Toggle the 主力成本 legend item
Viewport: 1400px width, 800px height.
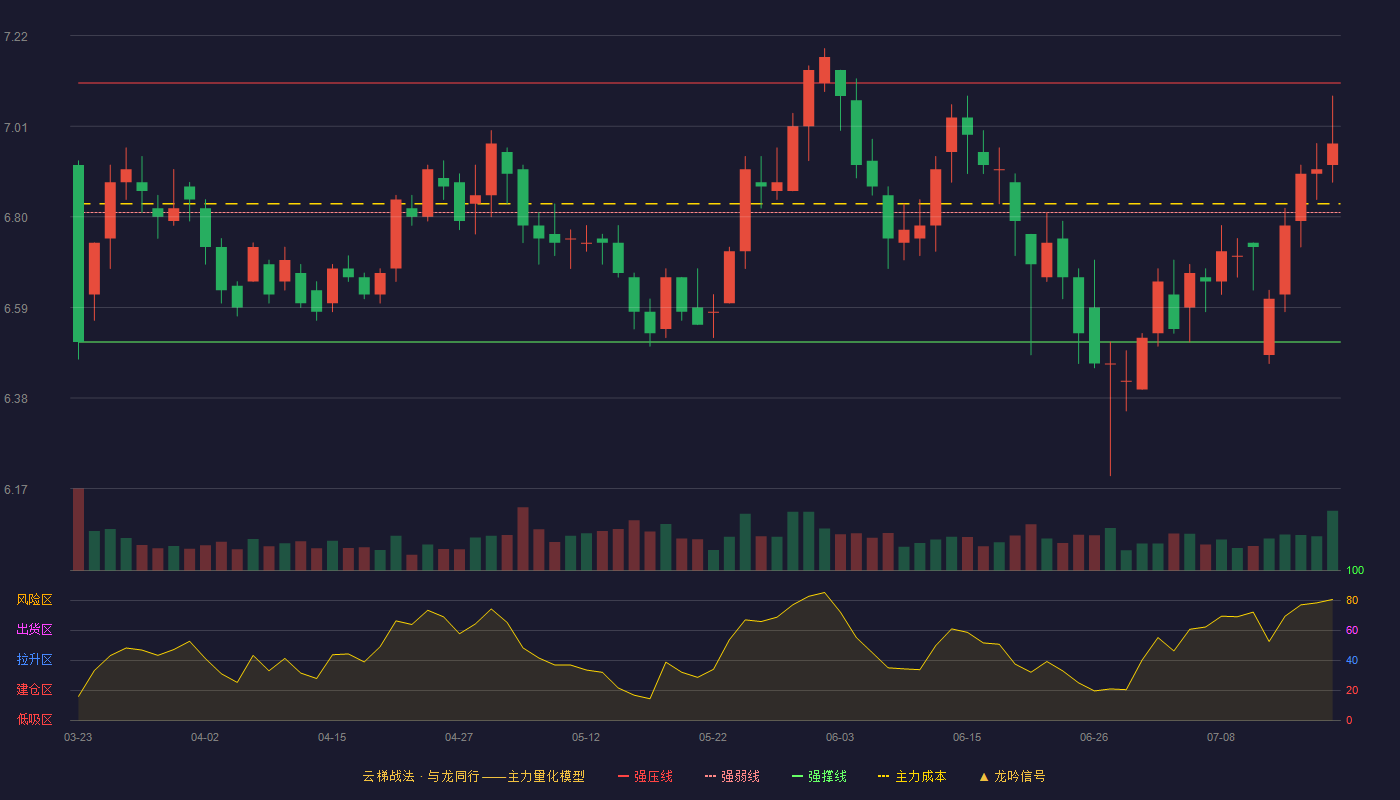pos(912,776)
